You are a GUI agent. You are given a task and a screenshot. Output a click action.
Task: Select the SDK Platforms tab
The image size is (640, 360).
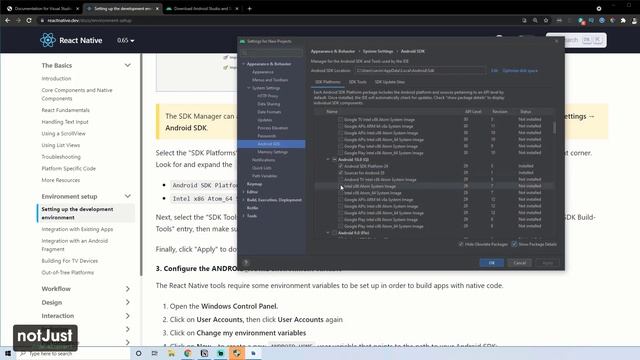click(x=328, y=82)
